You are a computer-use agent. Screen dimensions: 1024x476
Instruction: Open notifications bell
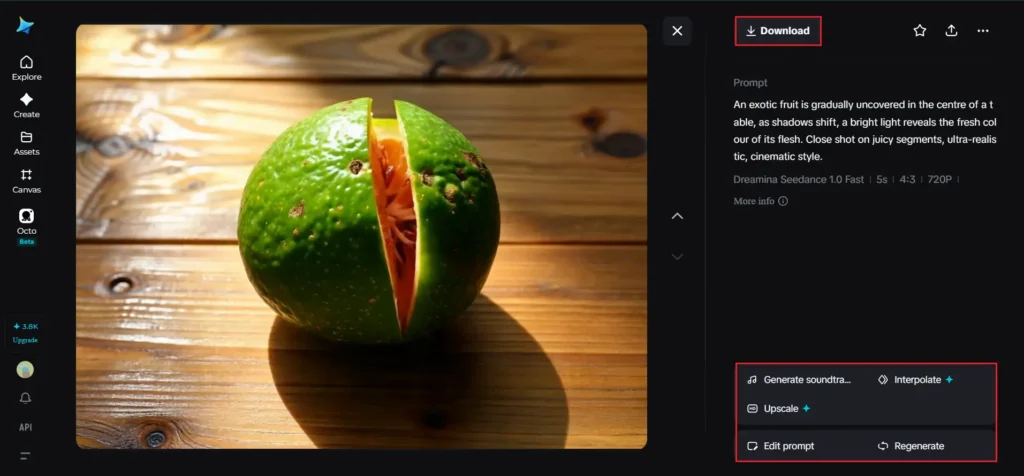(x=25, y=398)
